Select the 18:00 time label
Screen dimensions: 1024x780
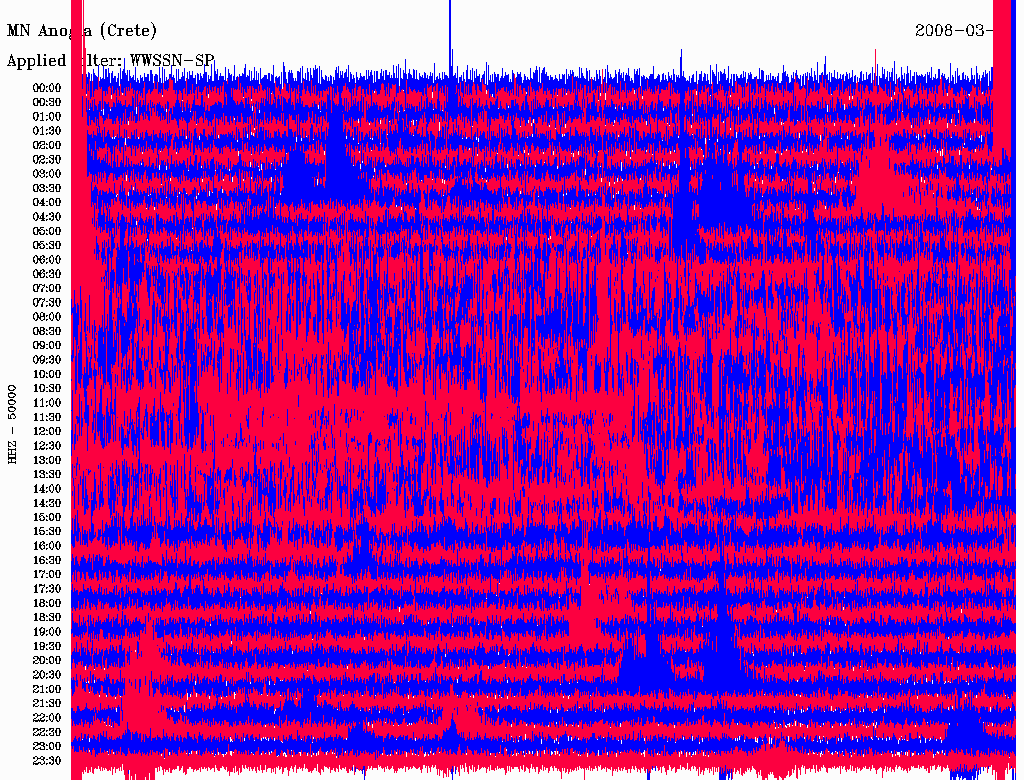(x=47, y=603)
